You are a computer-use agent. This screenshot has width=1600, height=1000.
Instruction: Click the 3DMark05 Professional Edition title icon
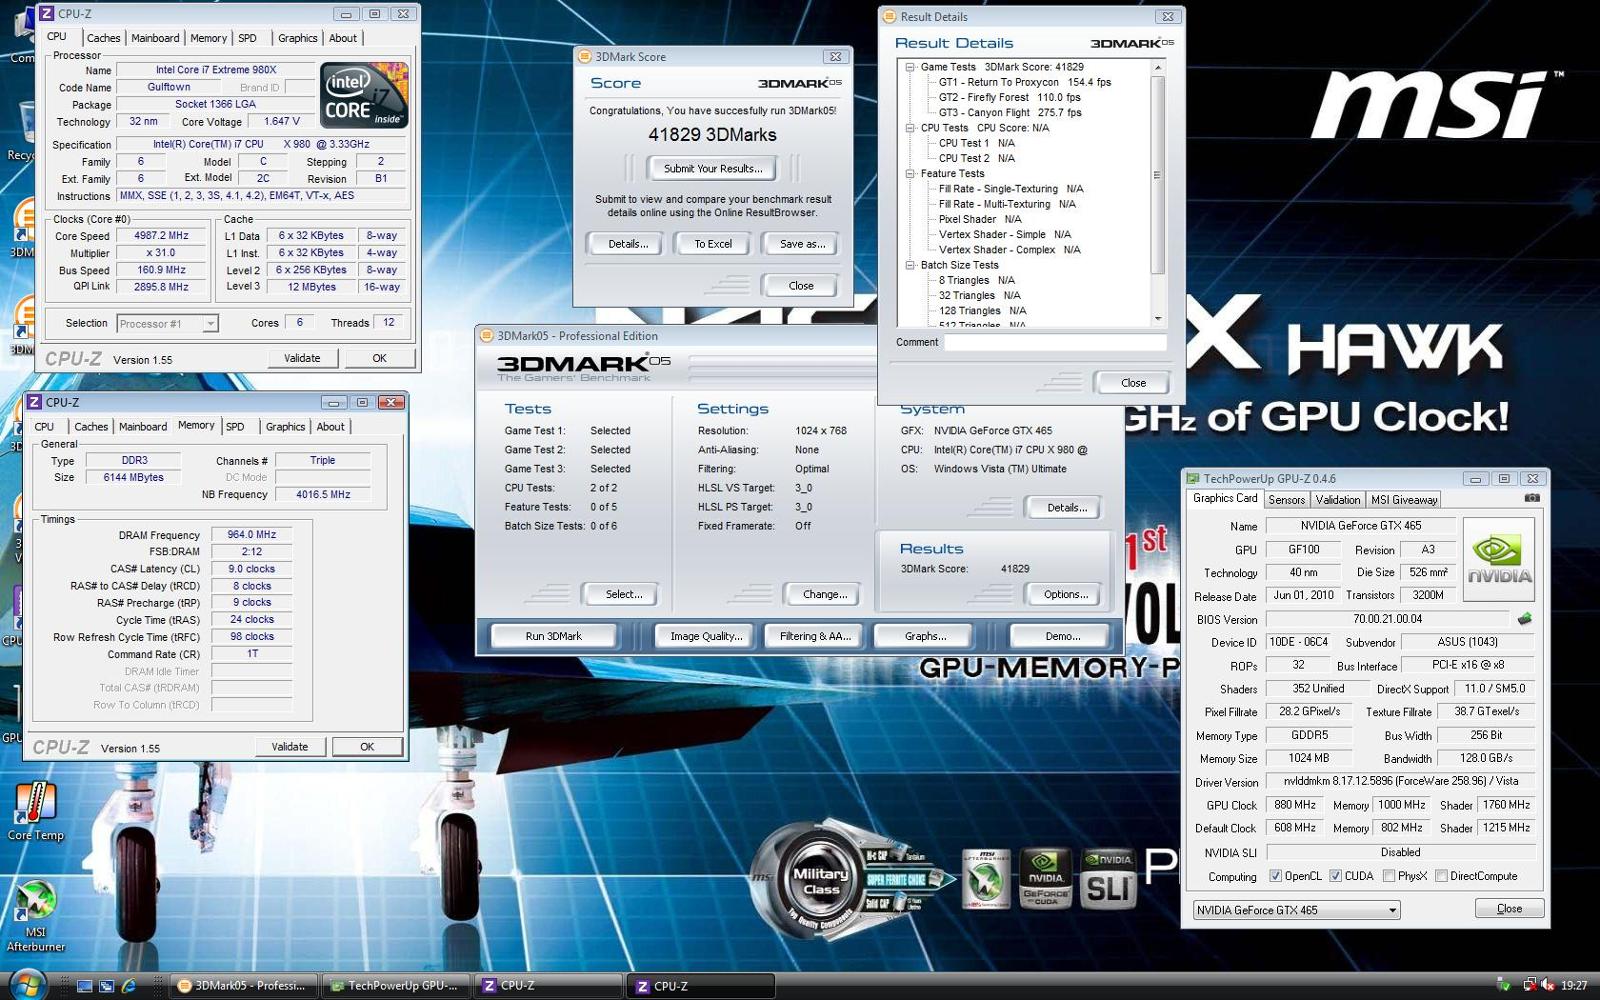(487, 336)
